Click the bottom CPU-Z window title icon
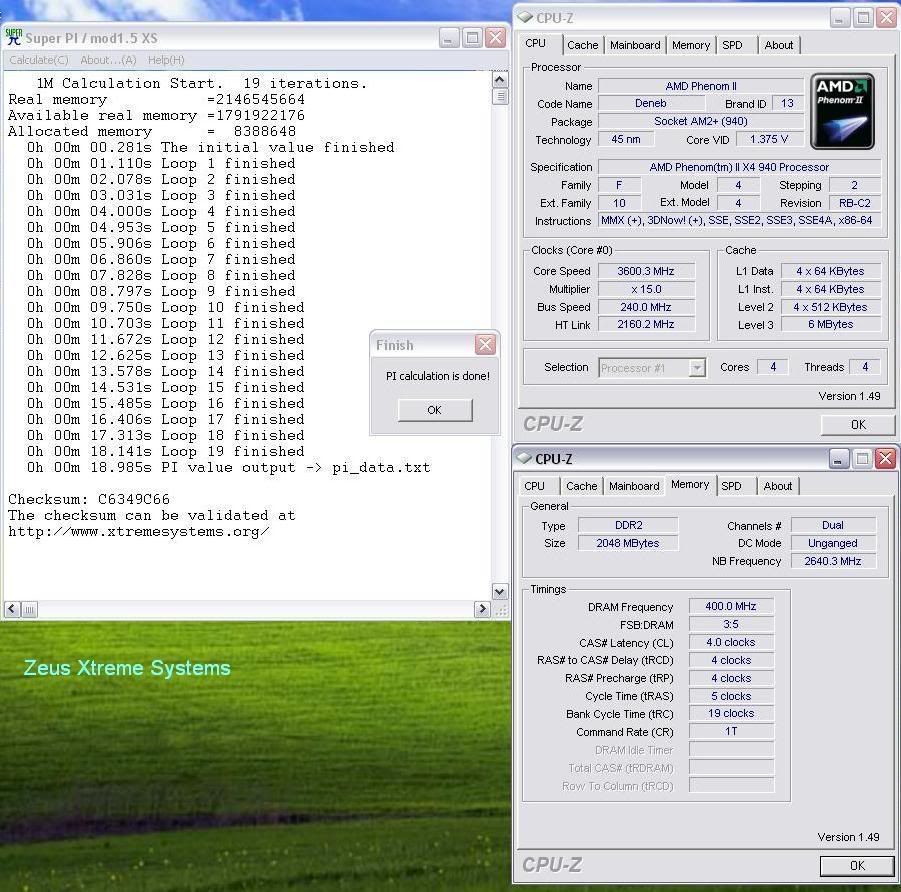Viewport: 901px width, 892px height. point(523,458)
